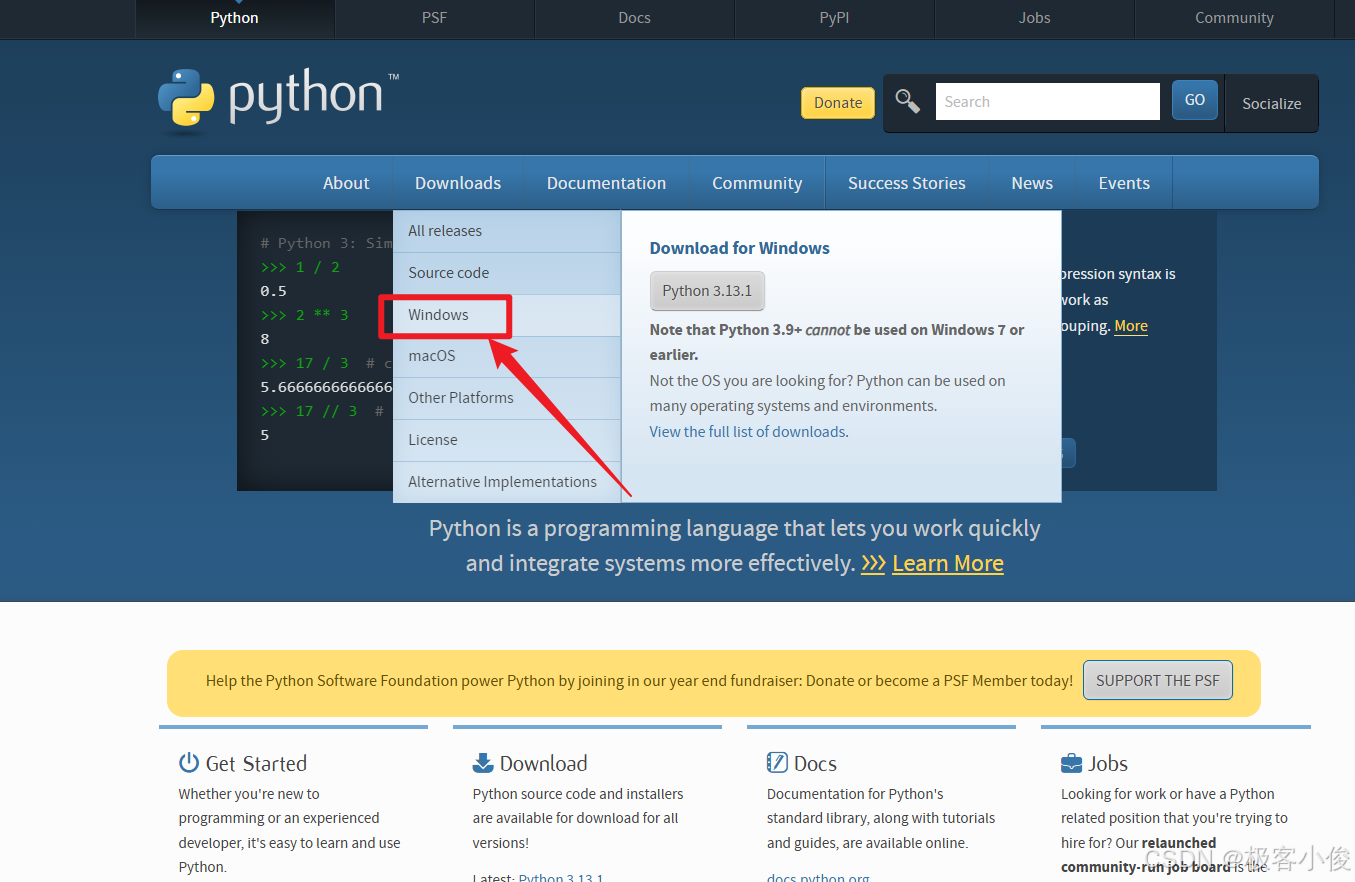This screenshot has width=1355, height=882.
Task: Click the GO search button
Action: (1195, 100)
